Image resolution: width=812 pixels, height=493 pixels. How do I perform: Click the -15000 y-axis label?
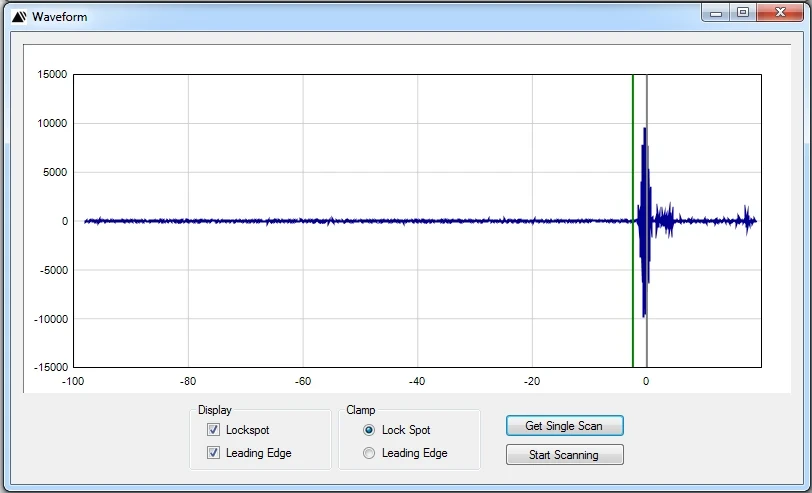[48, 368]
